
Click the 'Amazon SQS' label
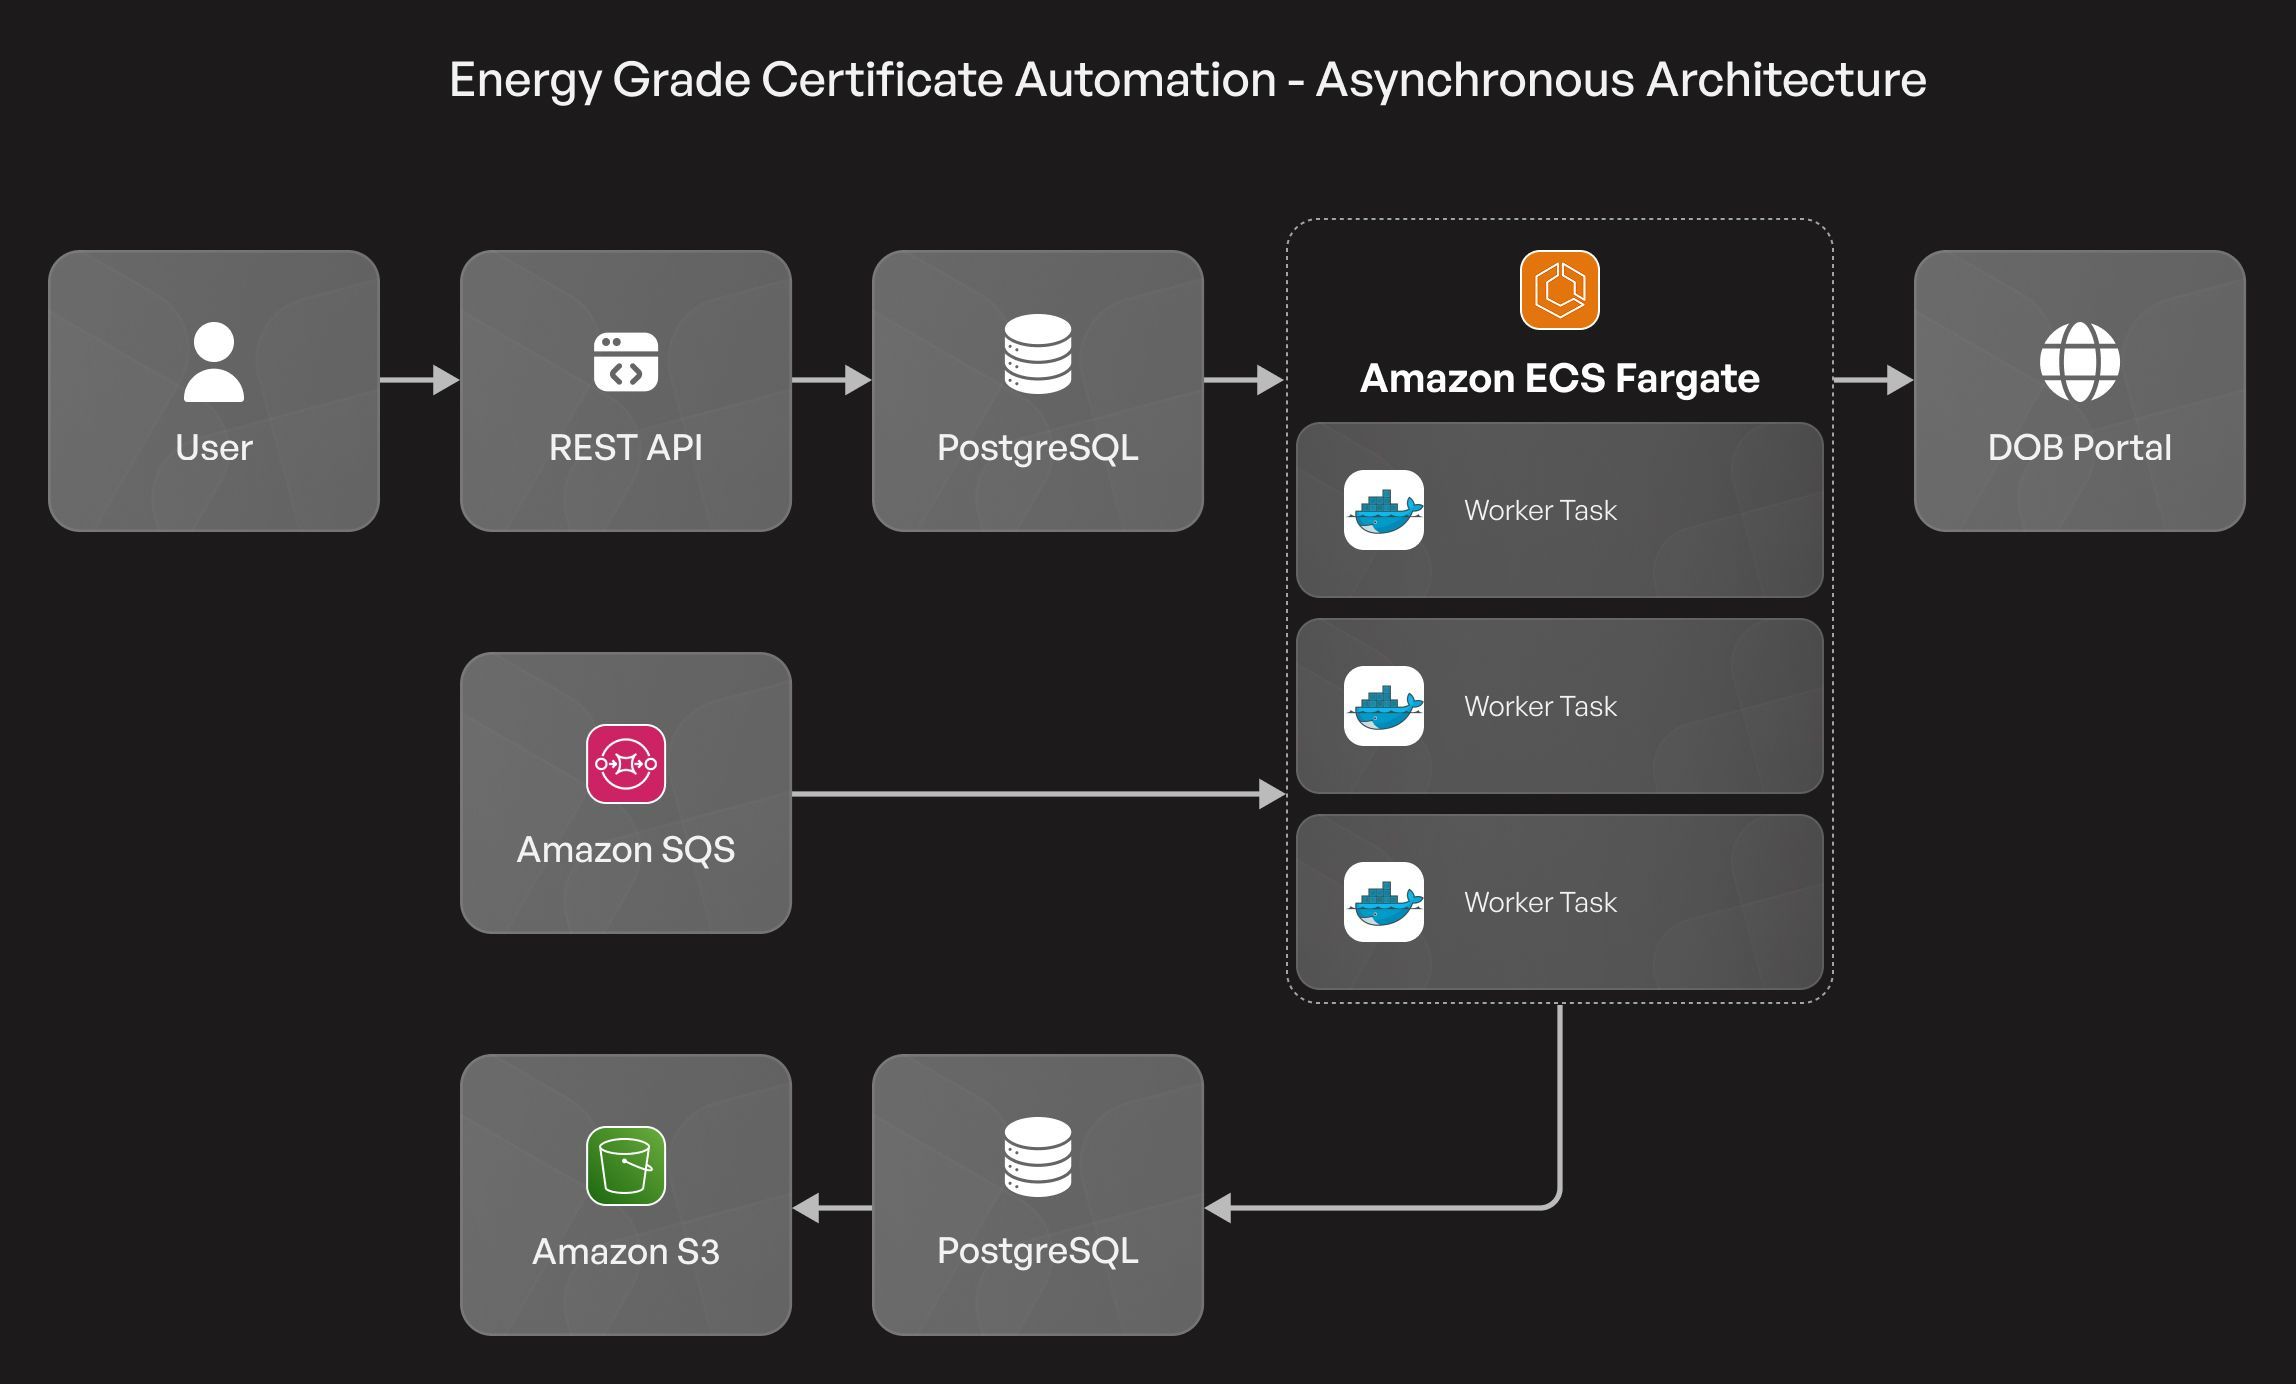pos(626,850)
